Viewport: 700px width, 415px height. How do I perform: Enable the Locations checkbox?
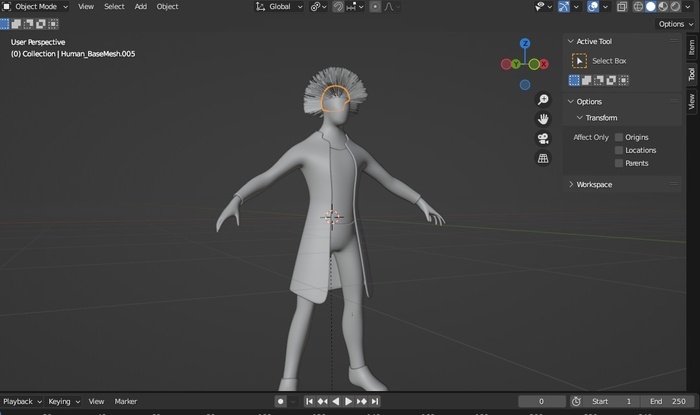(x=619, y=150)
